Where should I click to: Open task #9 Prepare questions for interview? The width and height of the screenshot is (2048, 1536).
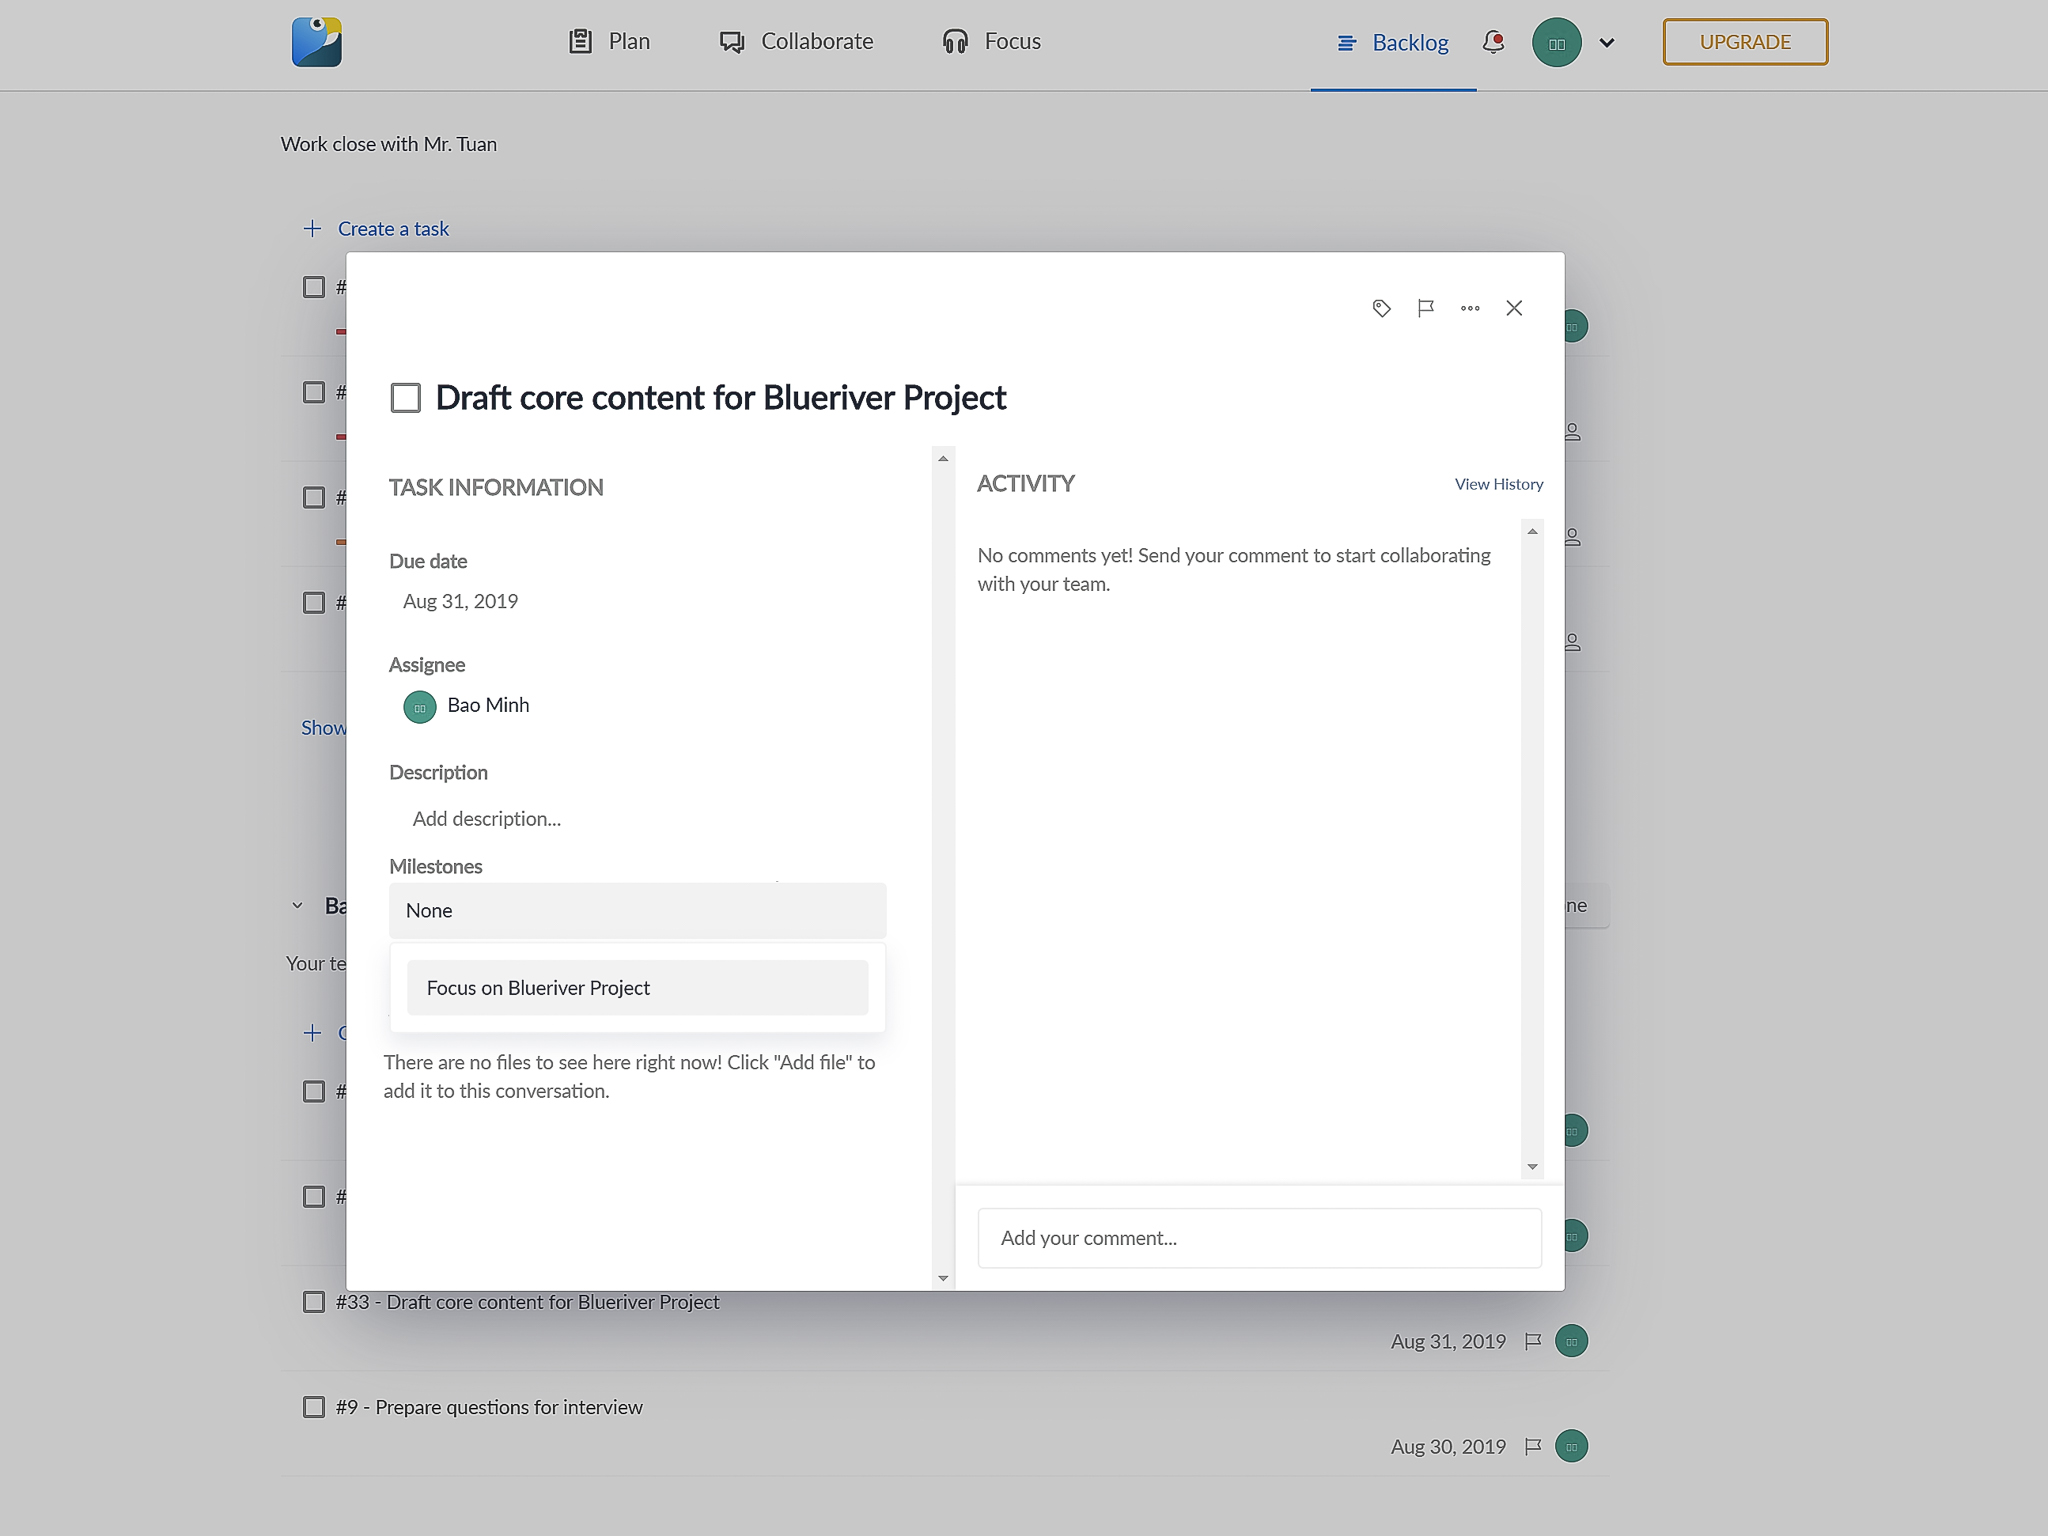[489, 1407]
